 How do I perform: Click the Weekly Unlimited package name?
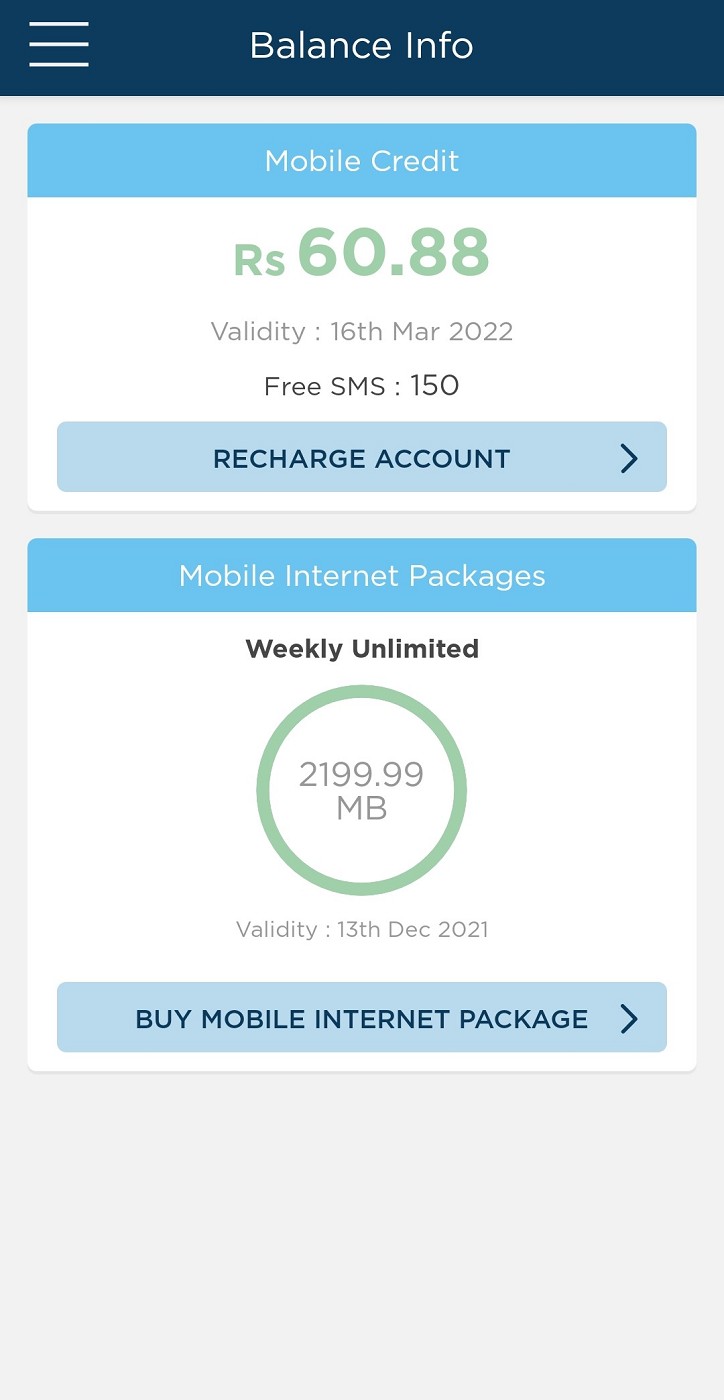pos(362,648)
